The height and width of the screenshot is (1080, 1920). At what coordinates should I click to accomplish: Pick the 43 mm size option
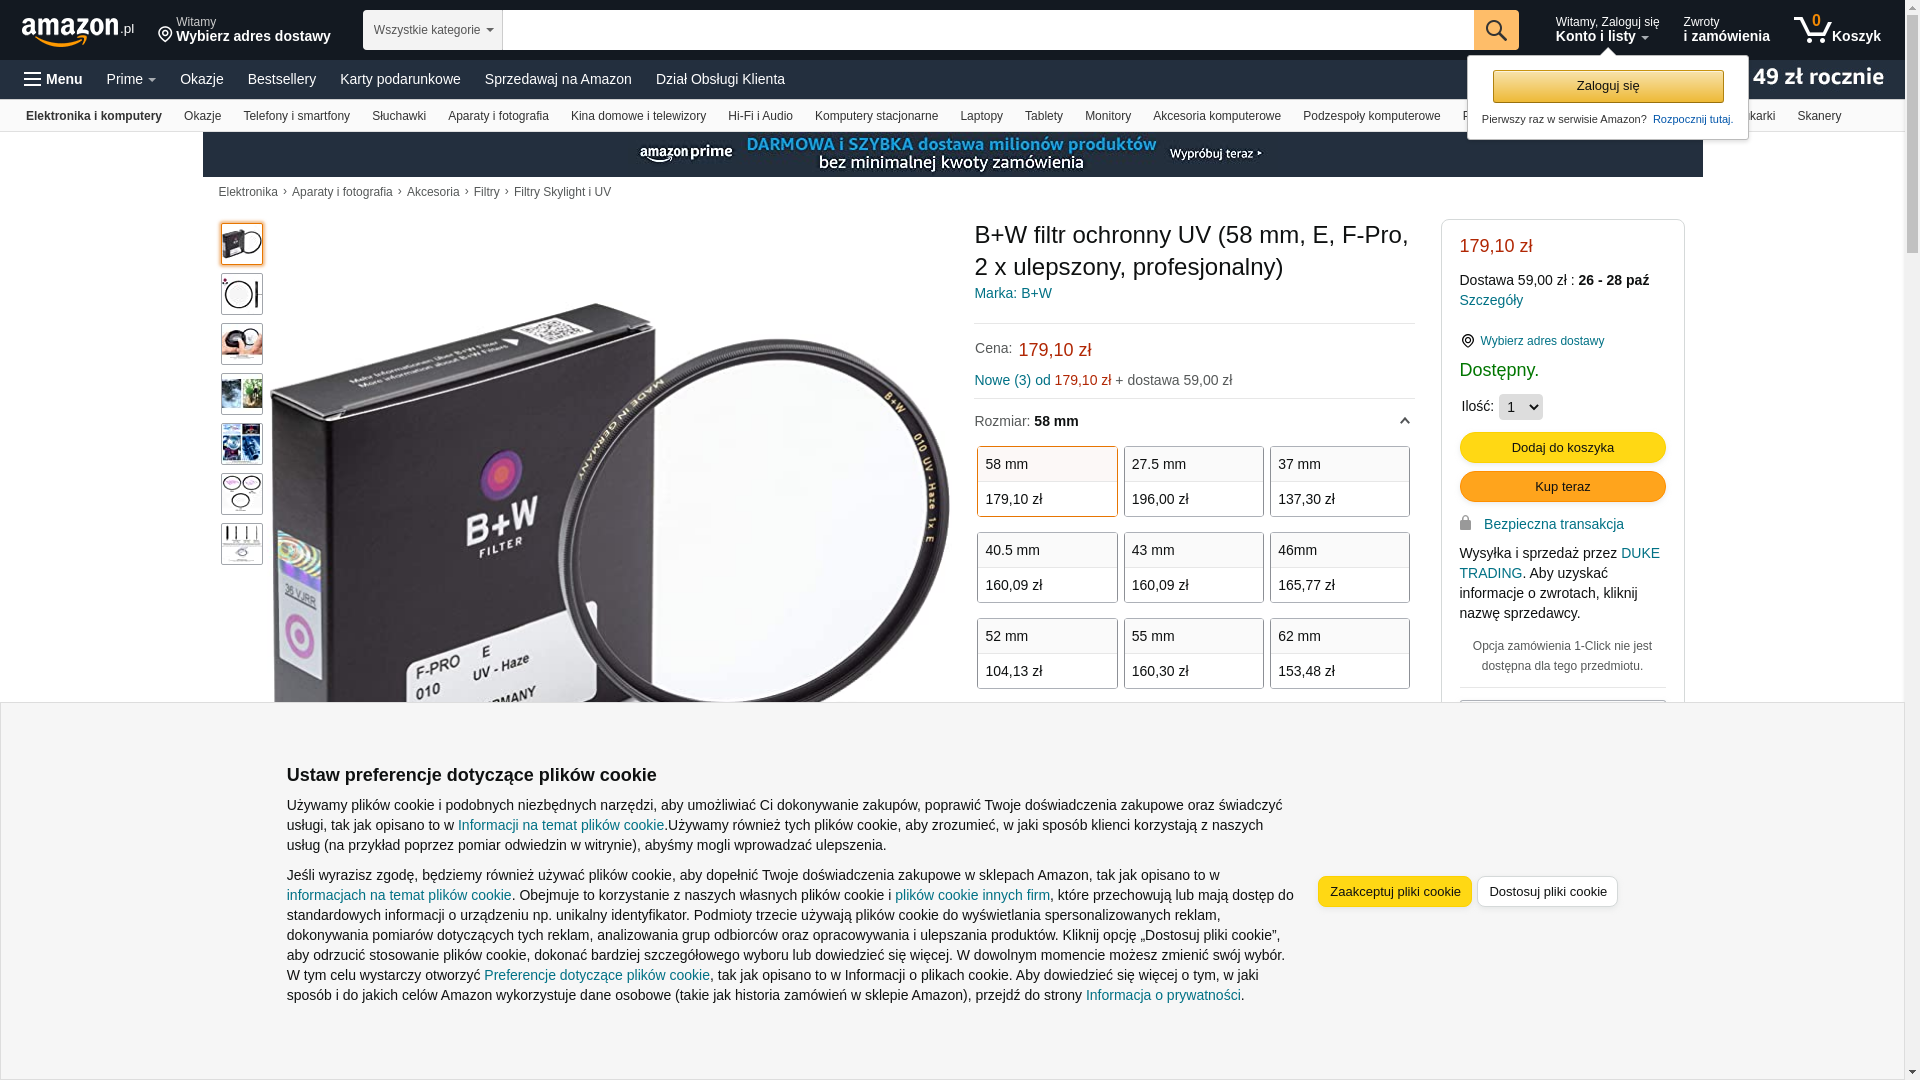click(x=1193, y=567)
